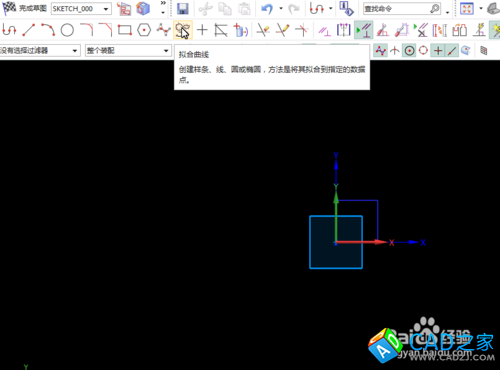Select the Arc tool
Image resolution: width=500 pixels, height=370 pixels.
pyautogui.click(x=48, y=30)
